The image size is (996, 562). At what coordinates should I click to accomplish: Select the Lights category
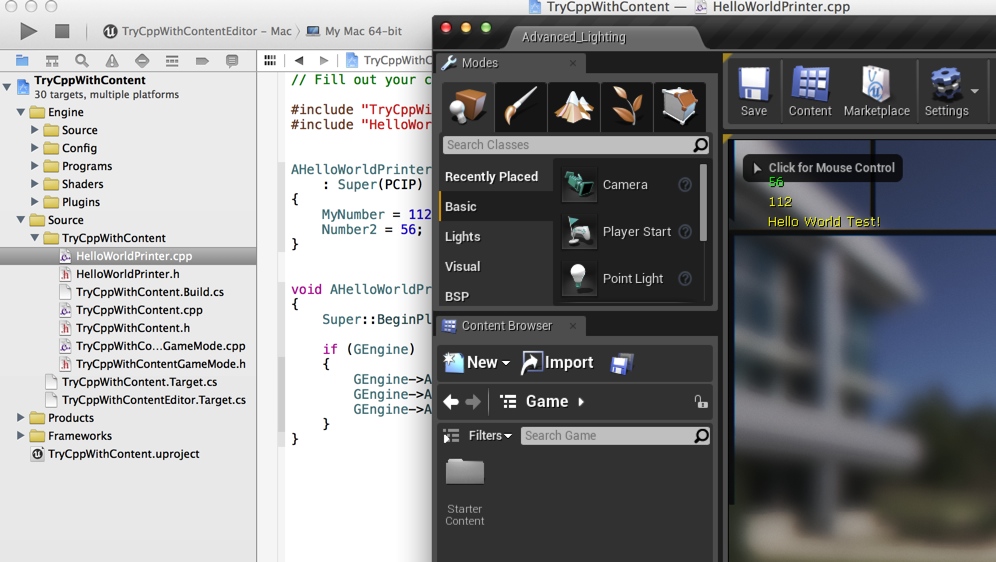tap(495, 236)
